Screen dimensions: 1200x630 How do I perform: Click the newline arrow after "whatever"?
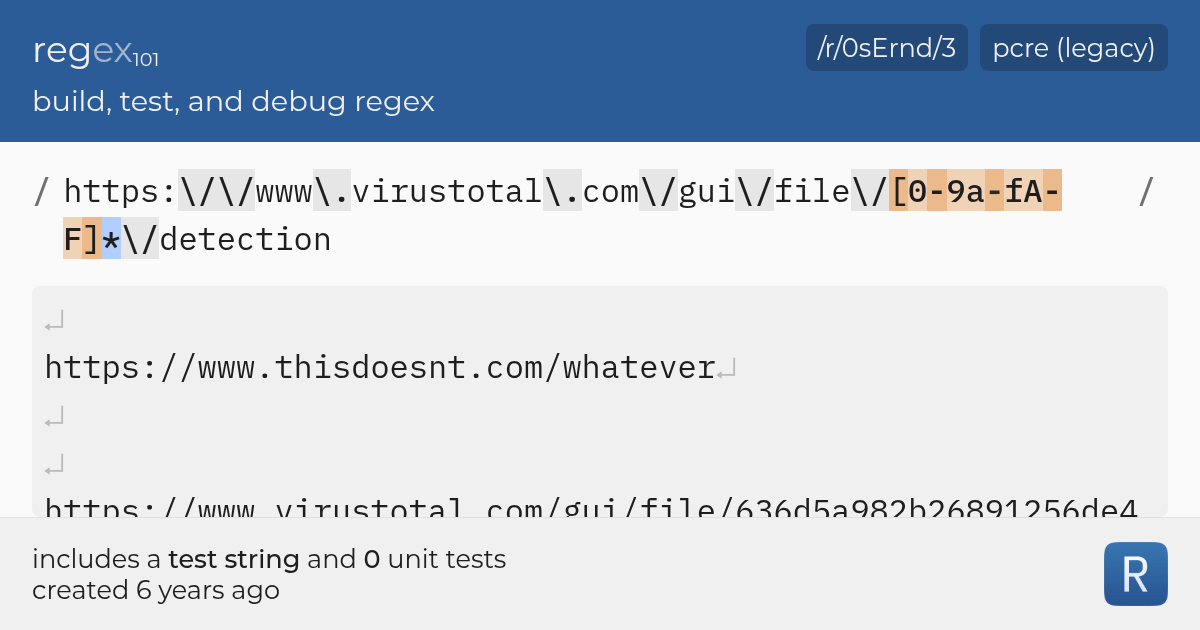pyautogui.click(x=729, y=368)
